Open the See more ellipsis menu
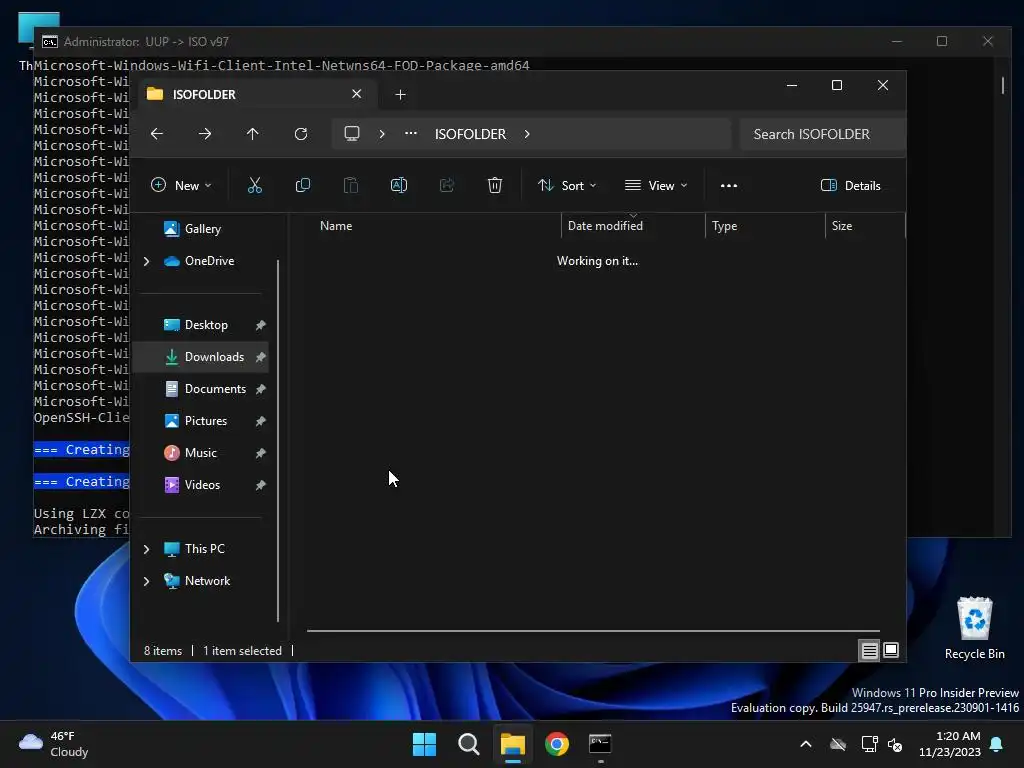The image size is (1024, 768). point(729,185)
